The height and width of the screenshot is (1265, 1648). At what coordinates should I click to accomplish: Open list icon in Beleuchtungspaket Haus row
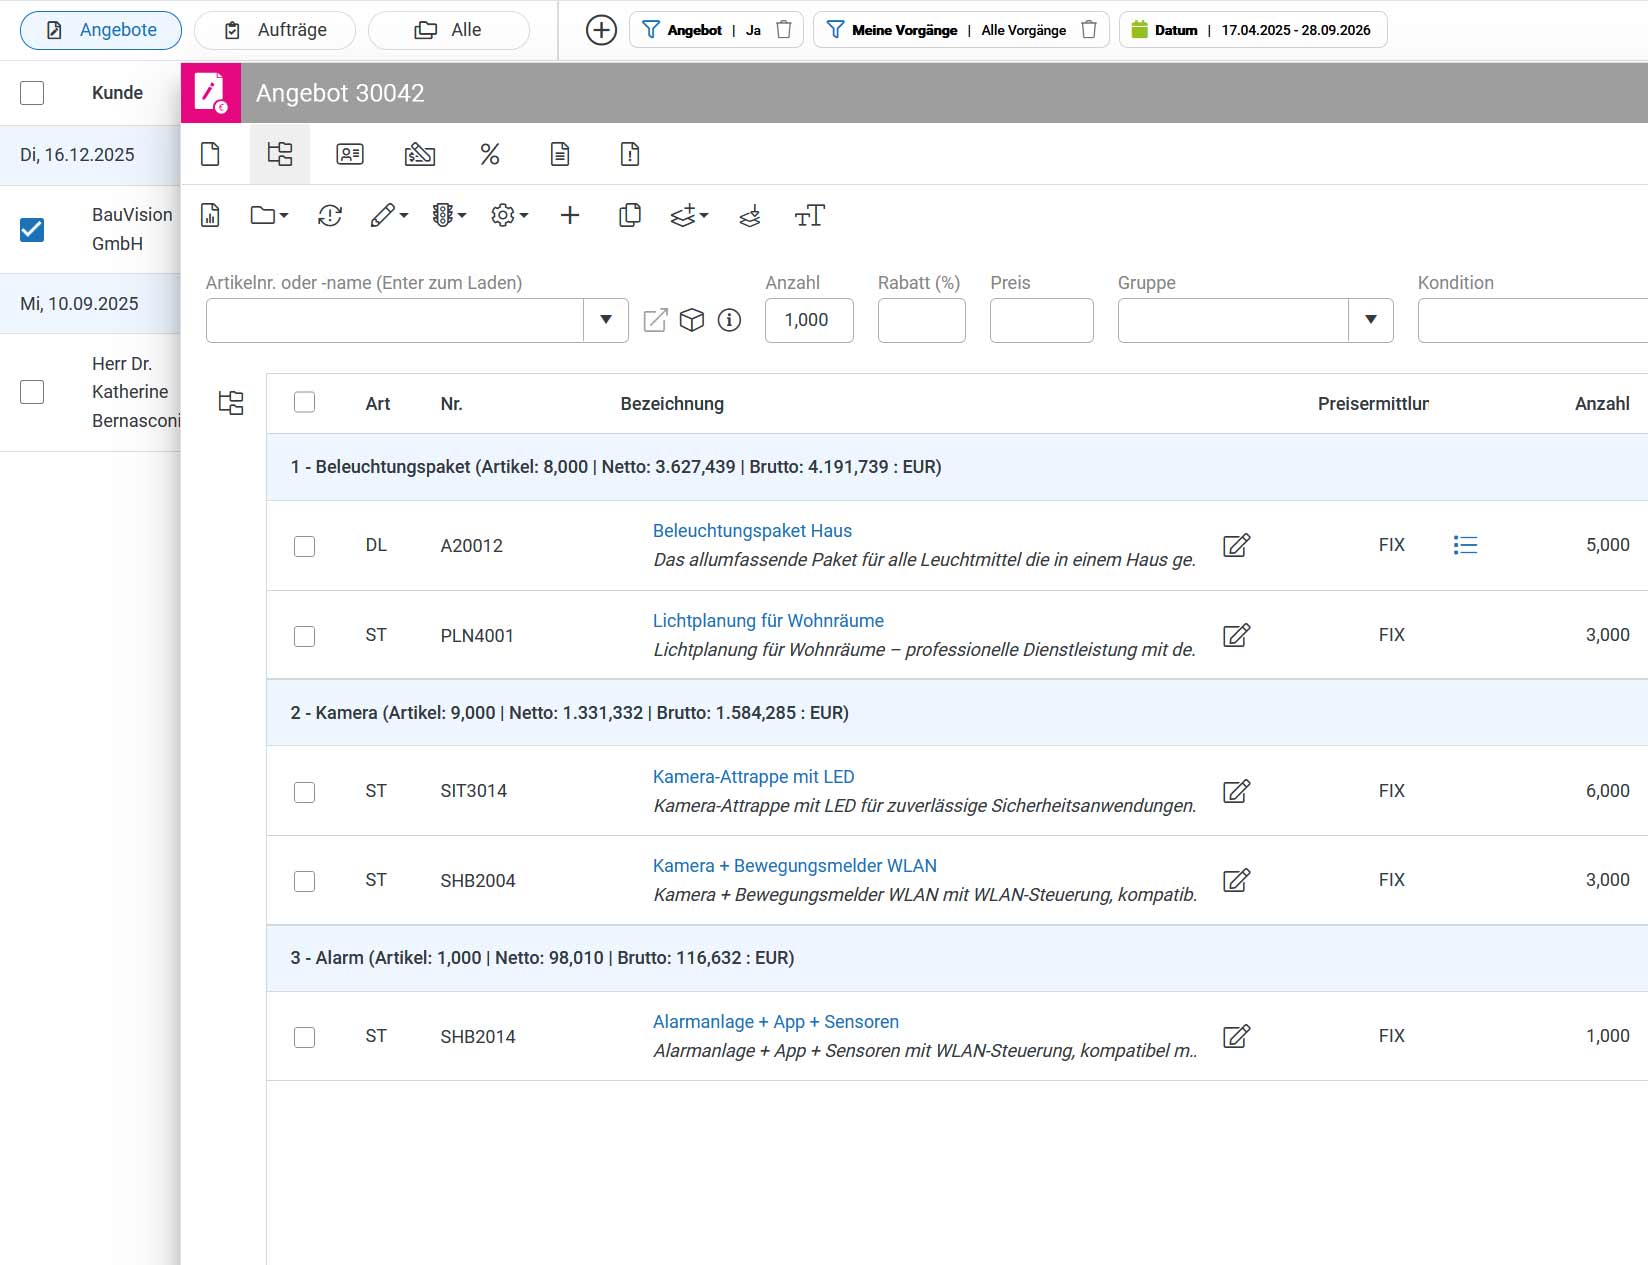(1465, 545)
